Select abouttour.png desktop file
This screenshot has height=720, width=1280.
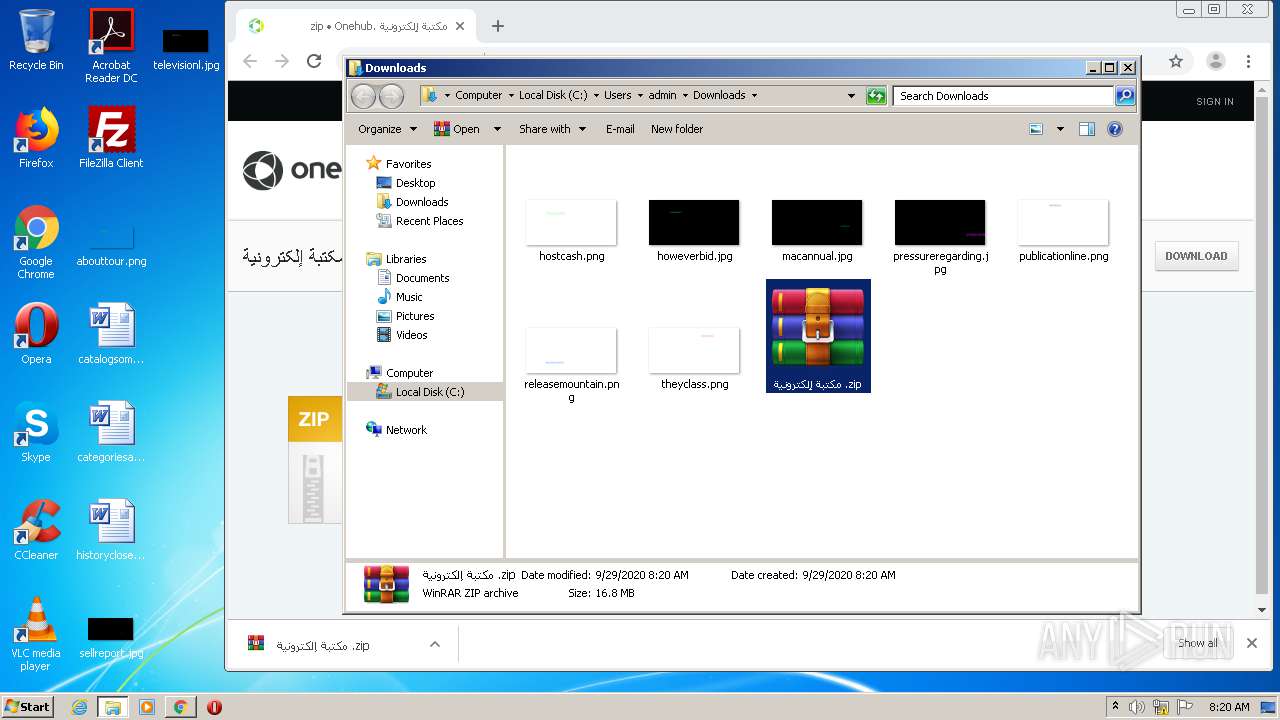[x=111, y=246]
